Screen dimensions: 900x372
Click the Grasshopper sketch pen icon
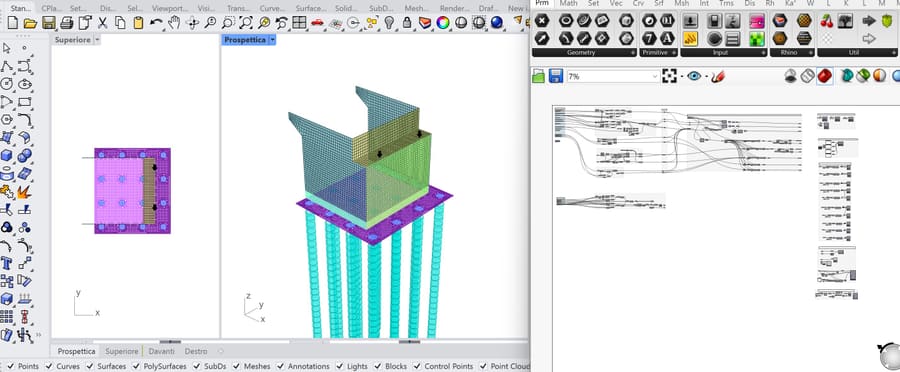[717, 76]
